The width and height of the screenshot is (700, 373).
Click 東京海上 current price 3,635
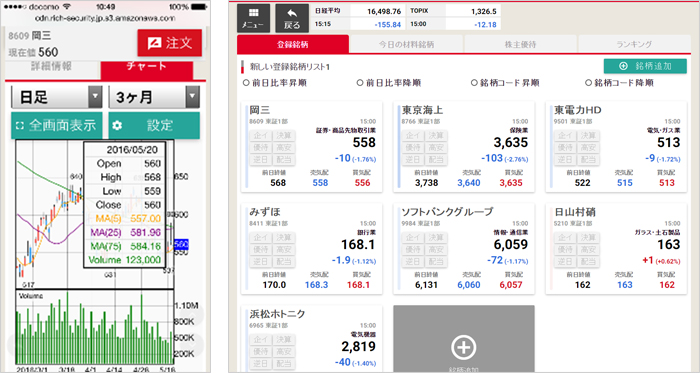511,143
